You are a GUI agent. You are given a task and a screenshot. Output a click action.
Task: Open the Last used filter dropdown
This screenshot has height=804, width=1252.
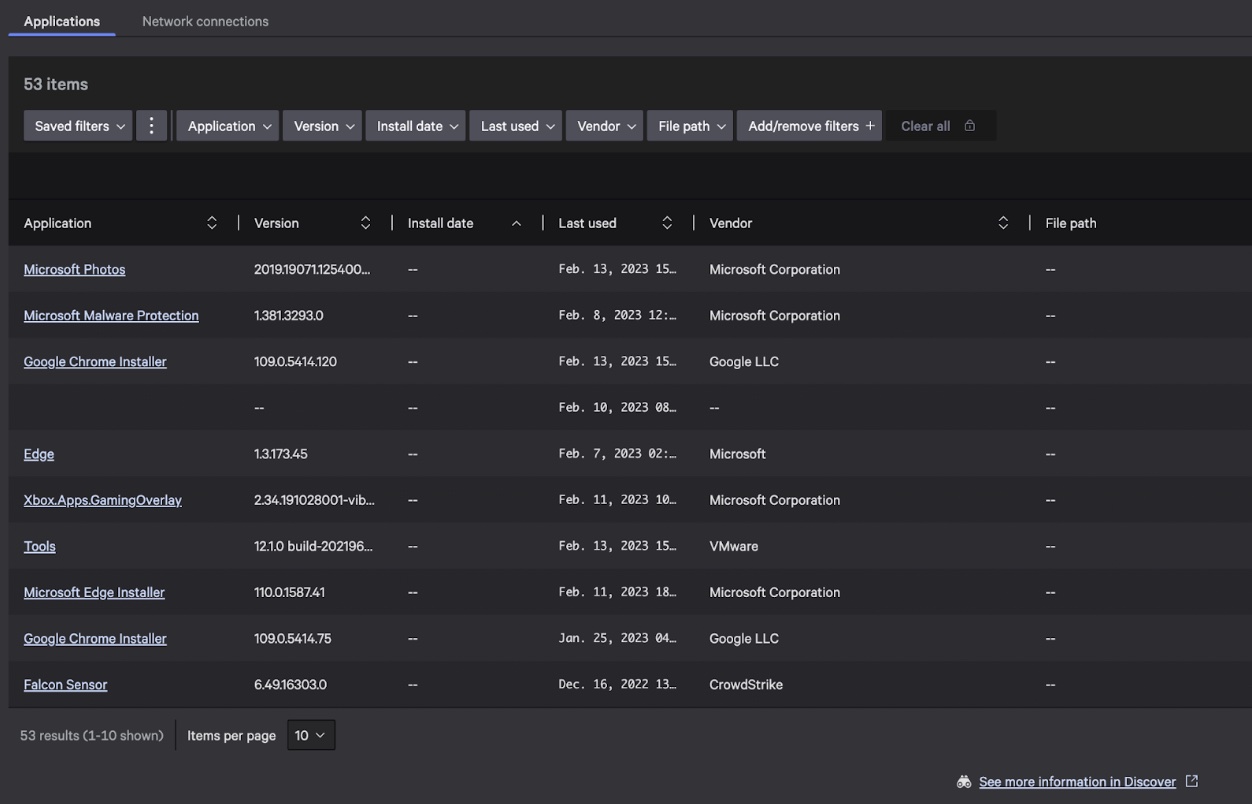(516, 126)
